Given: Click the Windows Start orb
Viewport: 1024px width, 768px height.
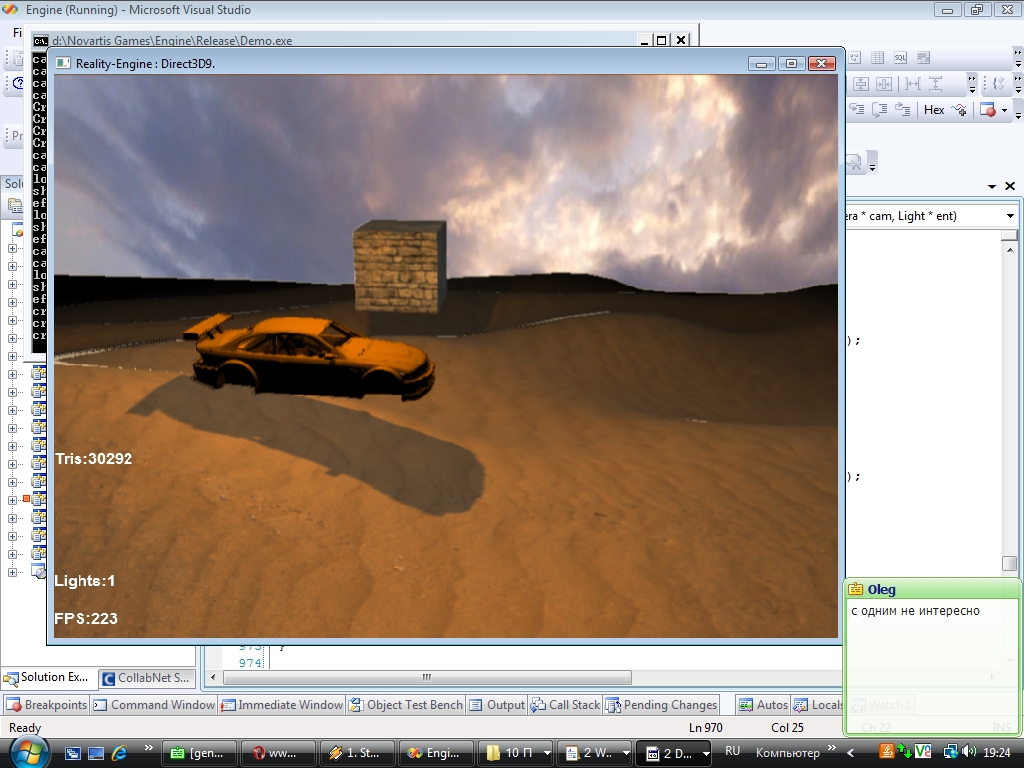Looking at the screenshot, I should tap(26, 752).
